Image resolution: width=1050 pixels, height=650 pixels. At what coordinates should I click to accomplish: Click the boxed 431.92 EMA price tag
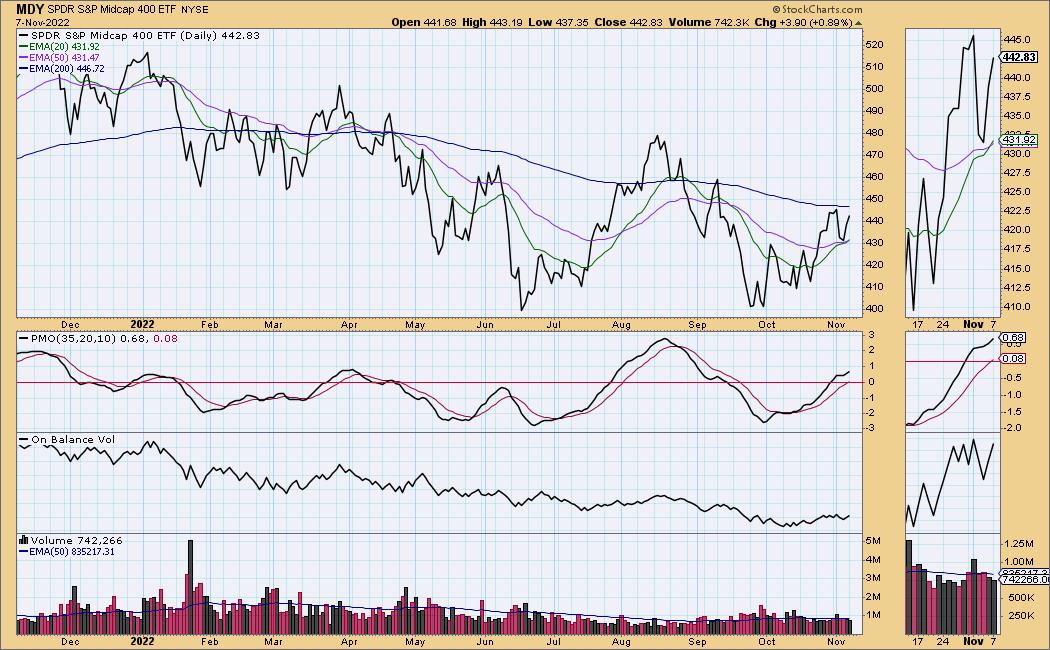[x=1019, y=140]
